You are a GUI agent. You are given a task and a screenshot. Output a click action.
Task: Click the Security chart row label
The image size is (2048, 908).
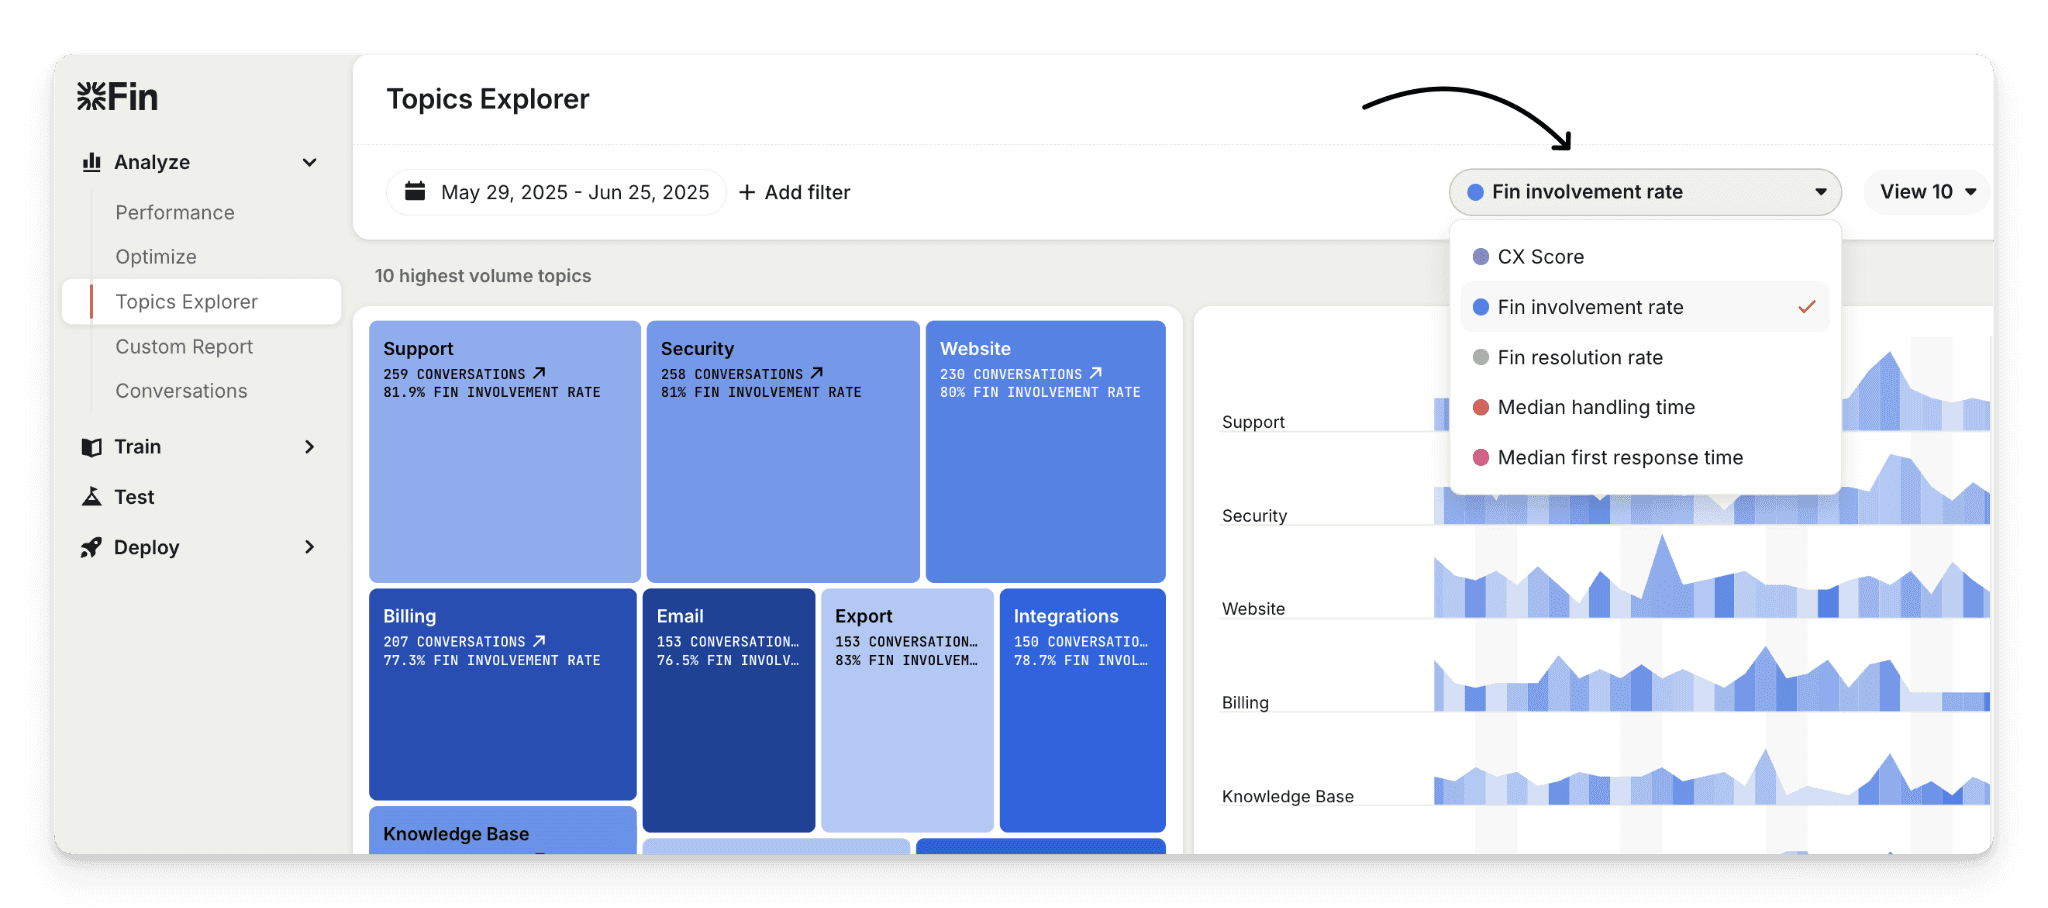1254,516
